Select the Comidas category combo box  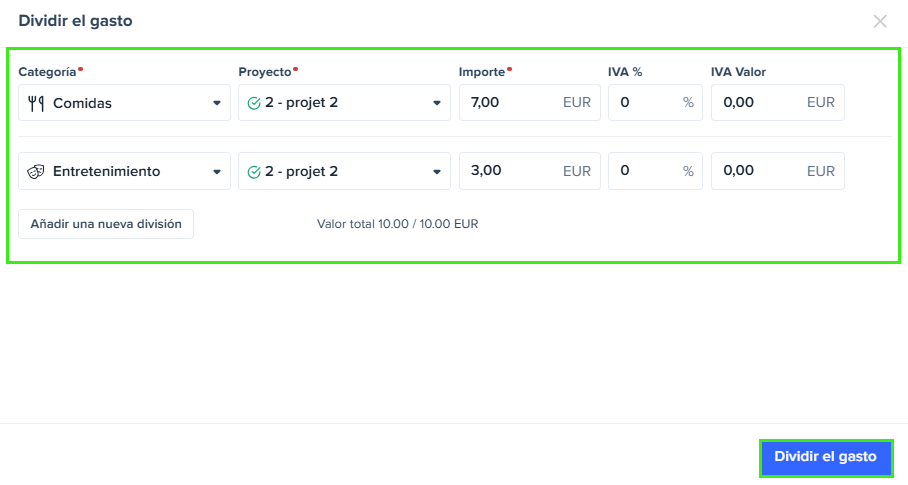tap(125, 103)
